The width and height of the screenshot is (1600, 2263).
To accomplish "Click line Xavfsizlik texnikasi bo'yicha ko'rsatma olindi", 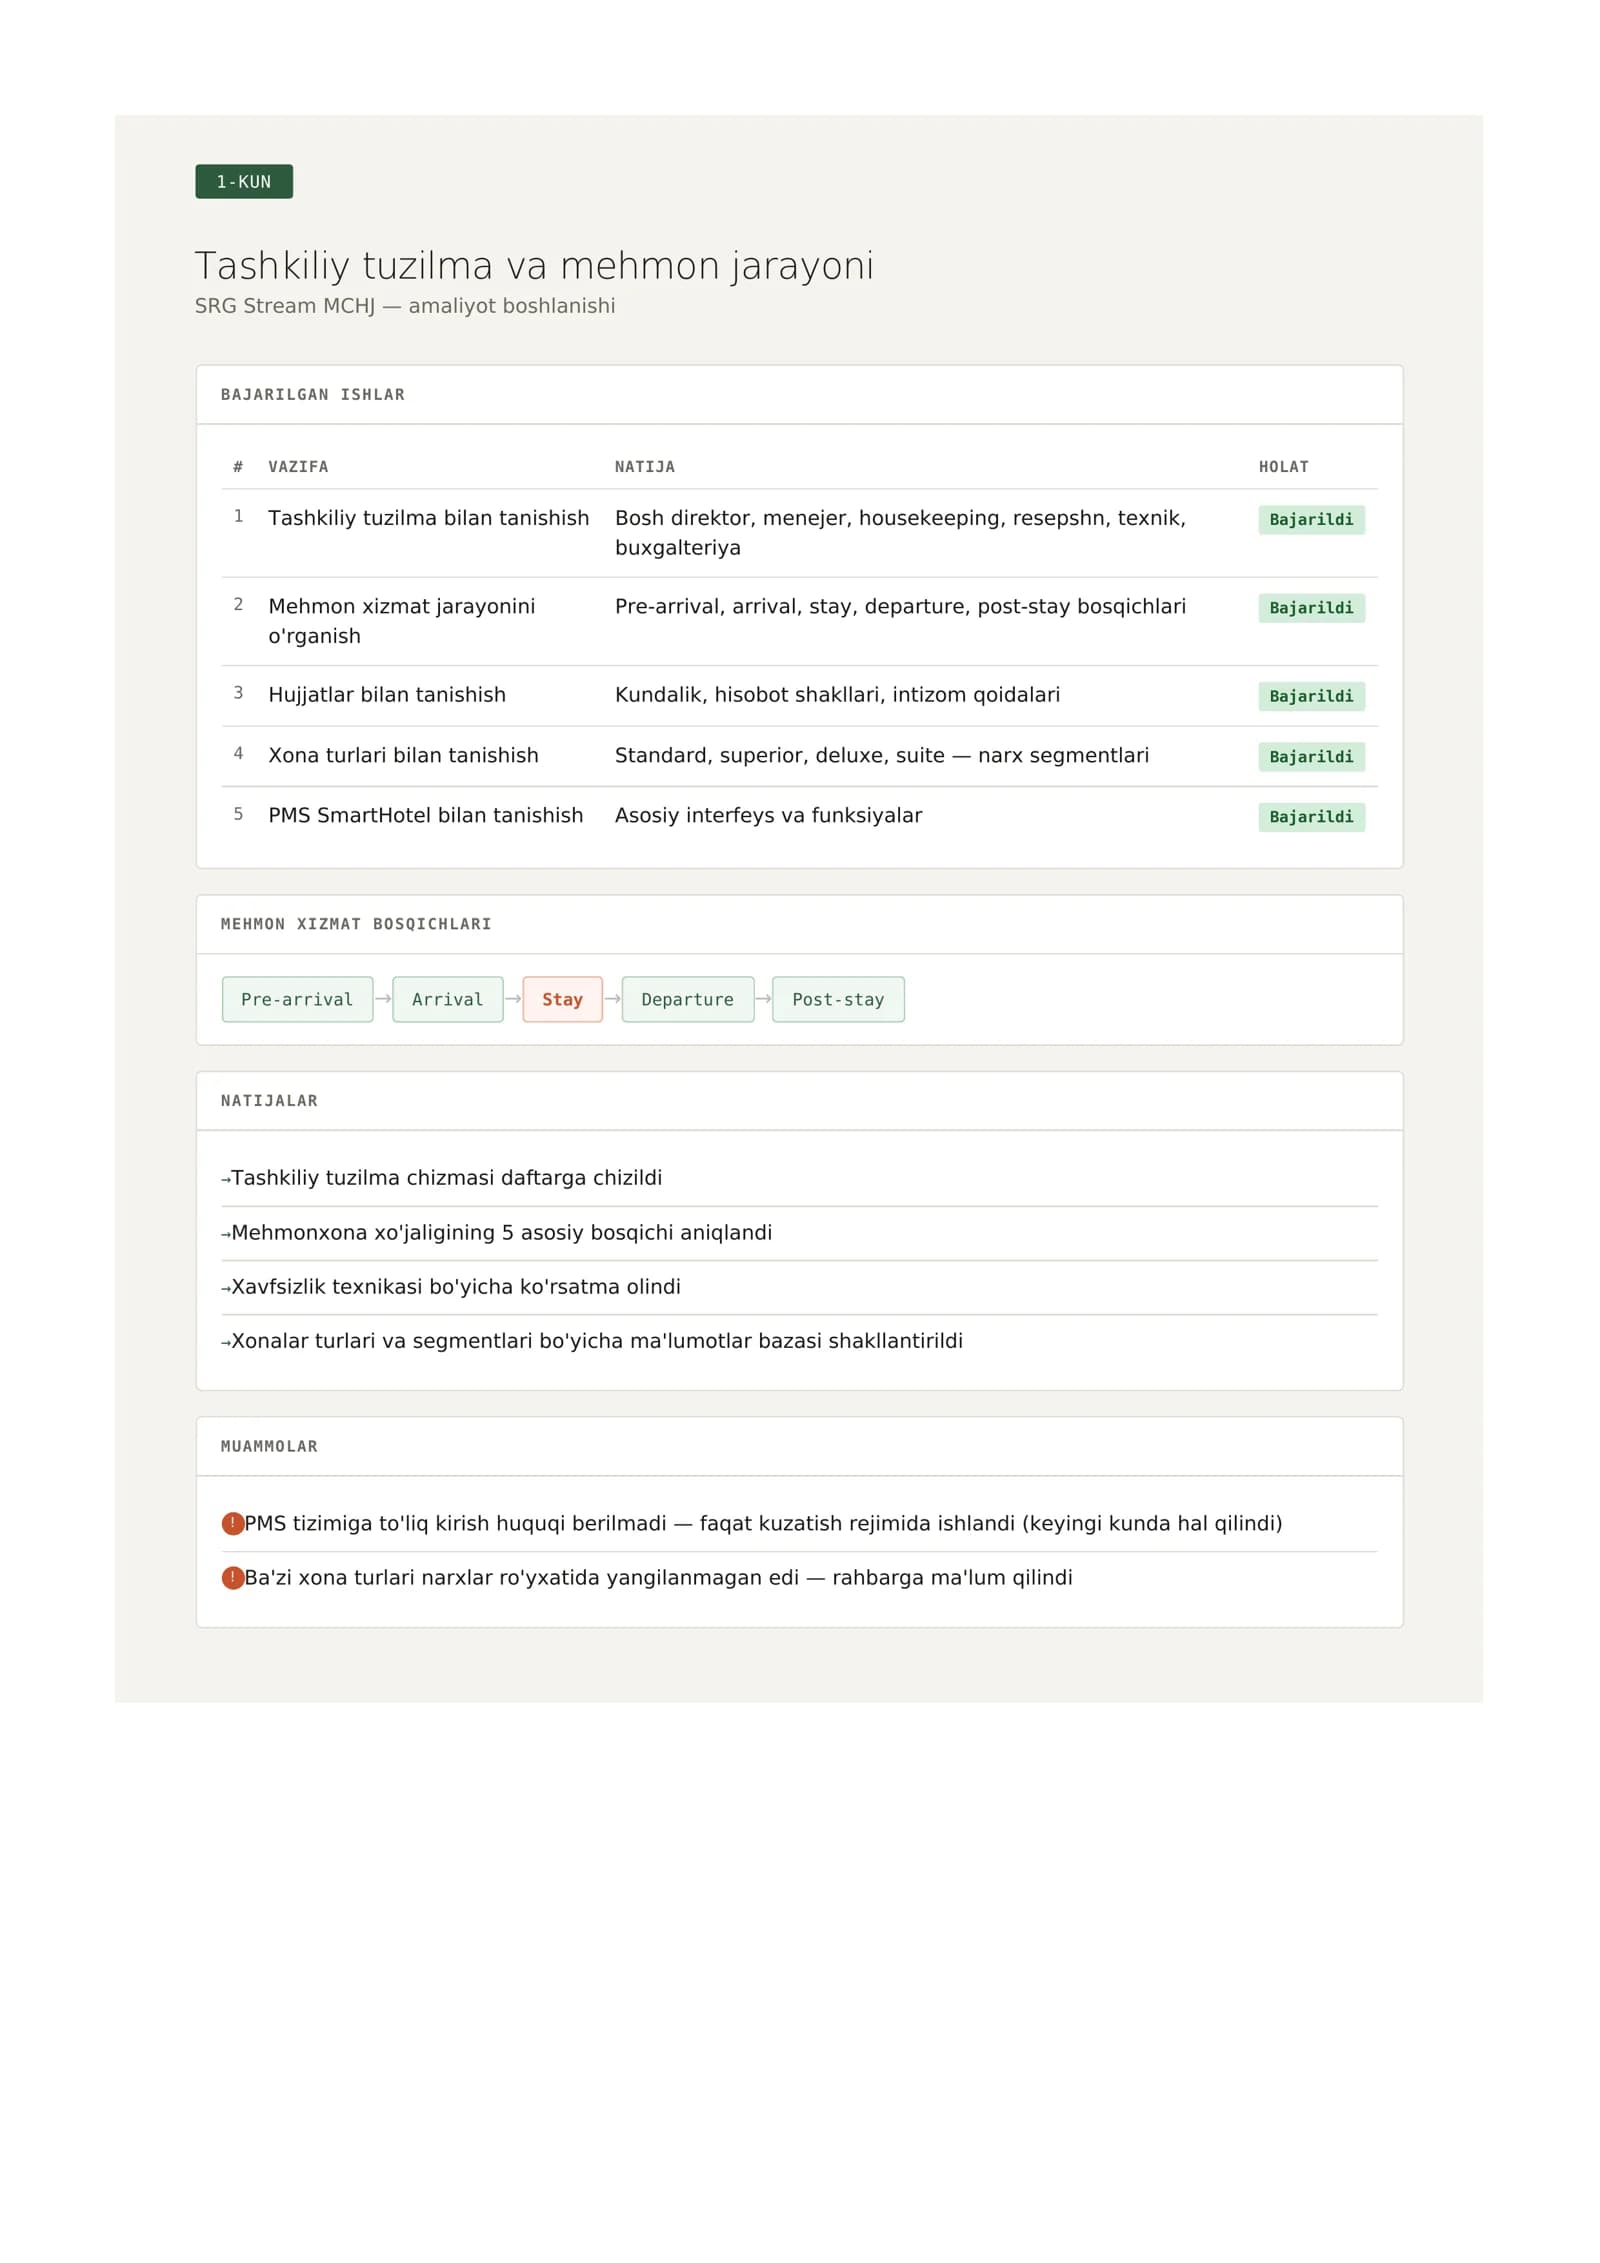I will pyautogui.click(x=455, y=1286).
